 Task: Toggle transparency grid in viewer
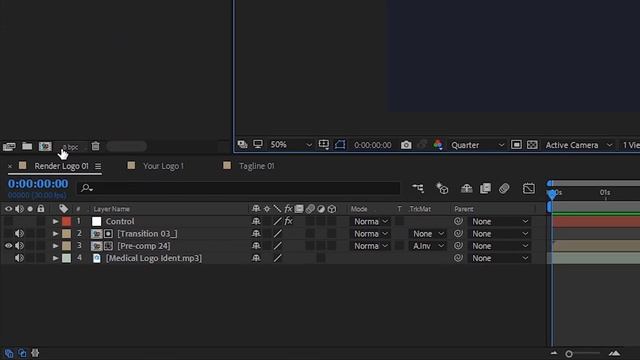532,144
